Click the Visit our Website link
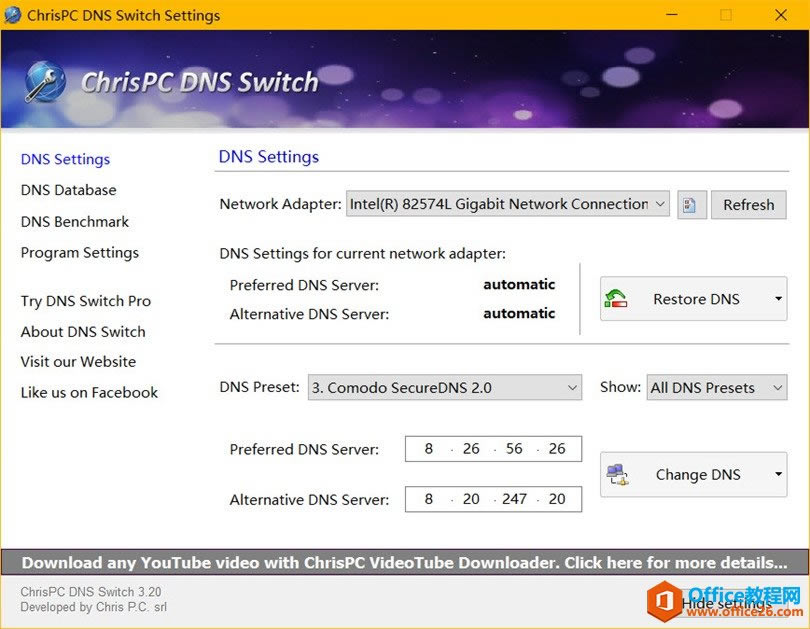Image resolution: width=810 pixels, height=629 pixels. tap(78, 361)
